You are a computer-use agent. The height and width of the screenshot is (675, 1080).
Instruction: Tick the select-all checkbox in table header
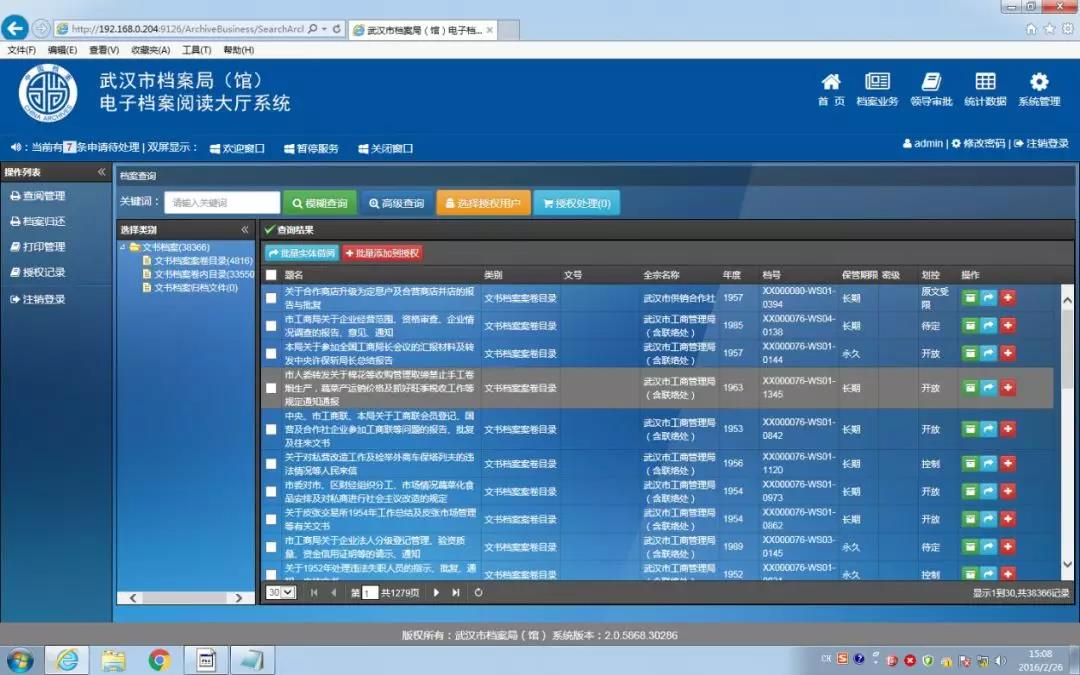click(271, 275)
